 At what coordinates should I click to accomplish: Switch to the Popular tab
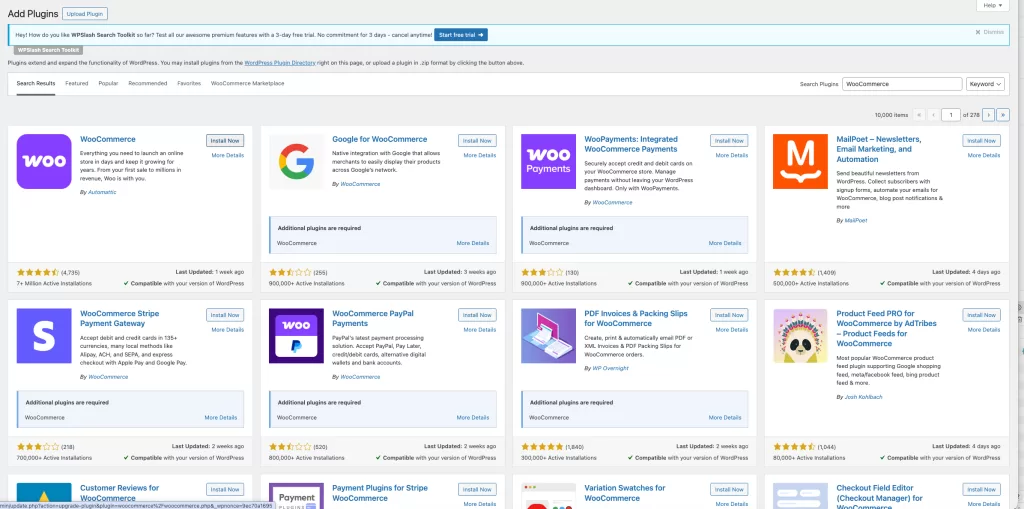coord(108,84)
